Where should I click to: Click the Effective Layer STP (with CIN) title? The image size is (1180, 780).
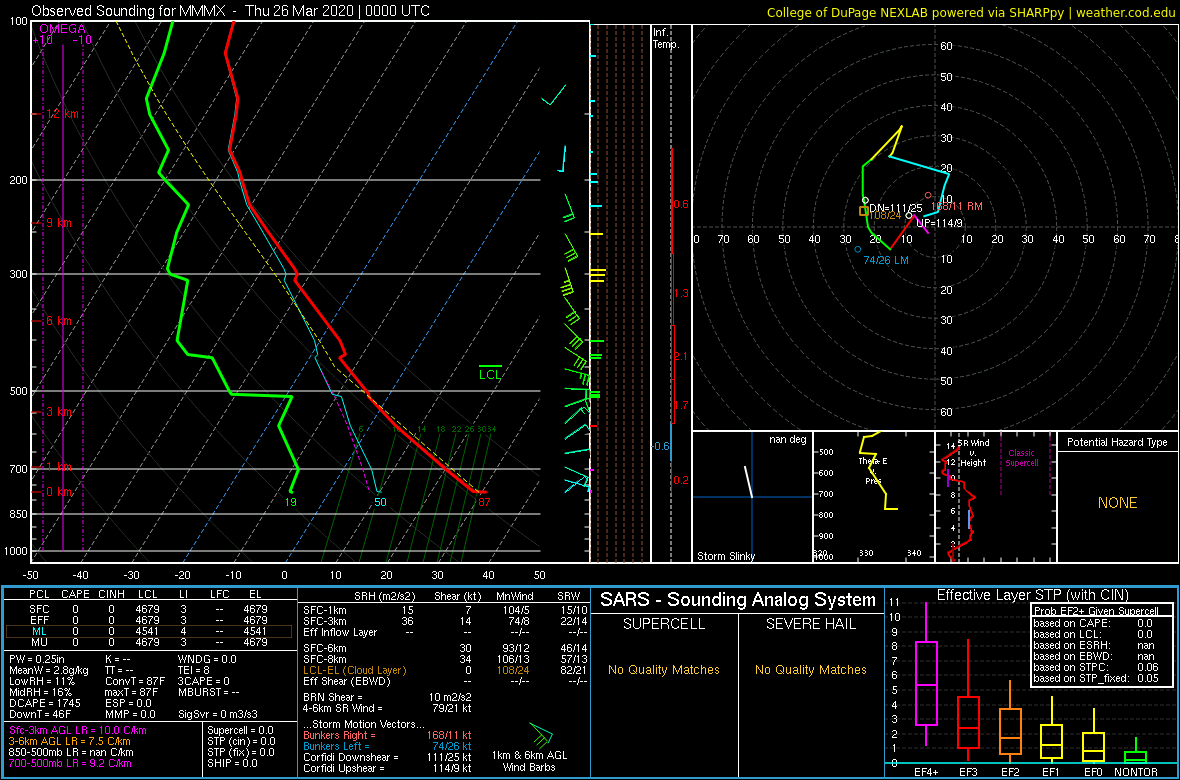1030,596
